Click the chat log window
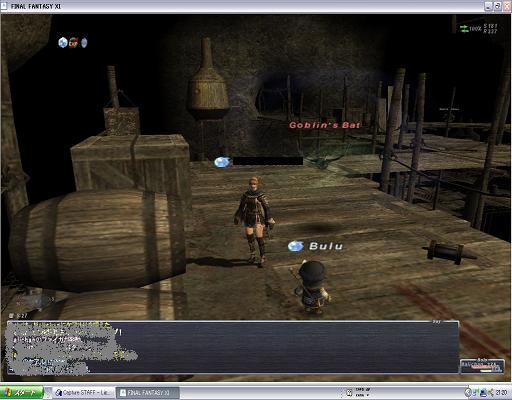Image resolution: width=512 pixels, height=400 pixels. [233, 347]
